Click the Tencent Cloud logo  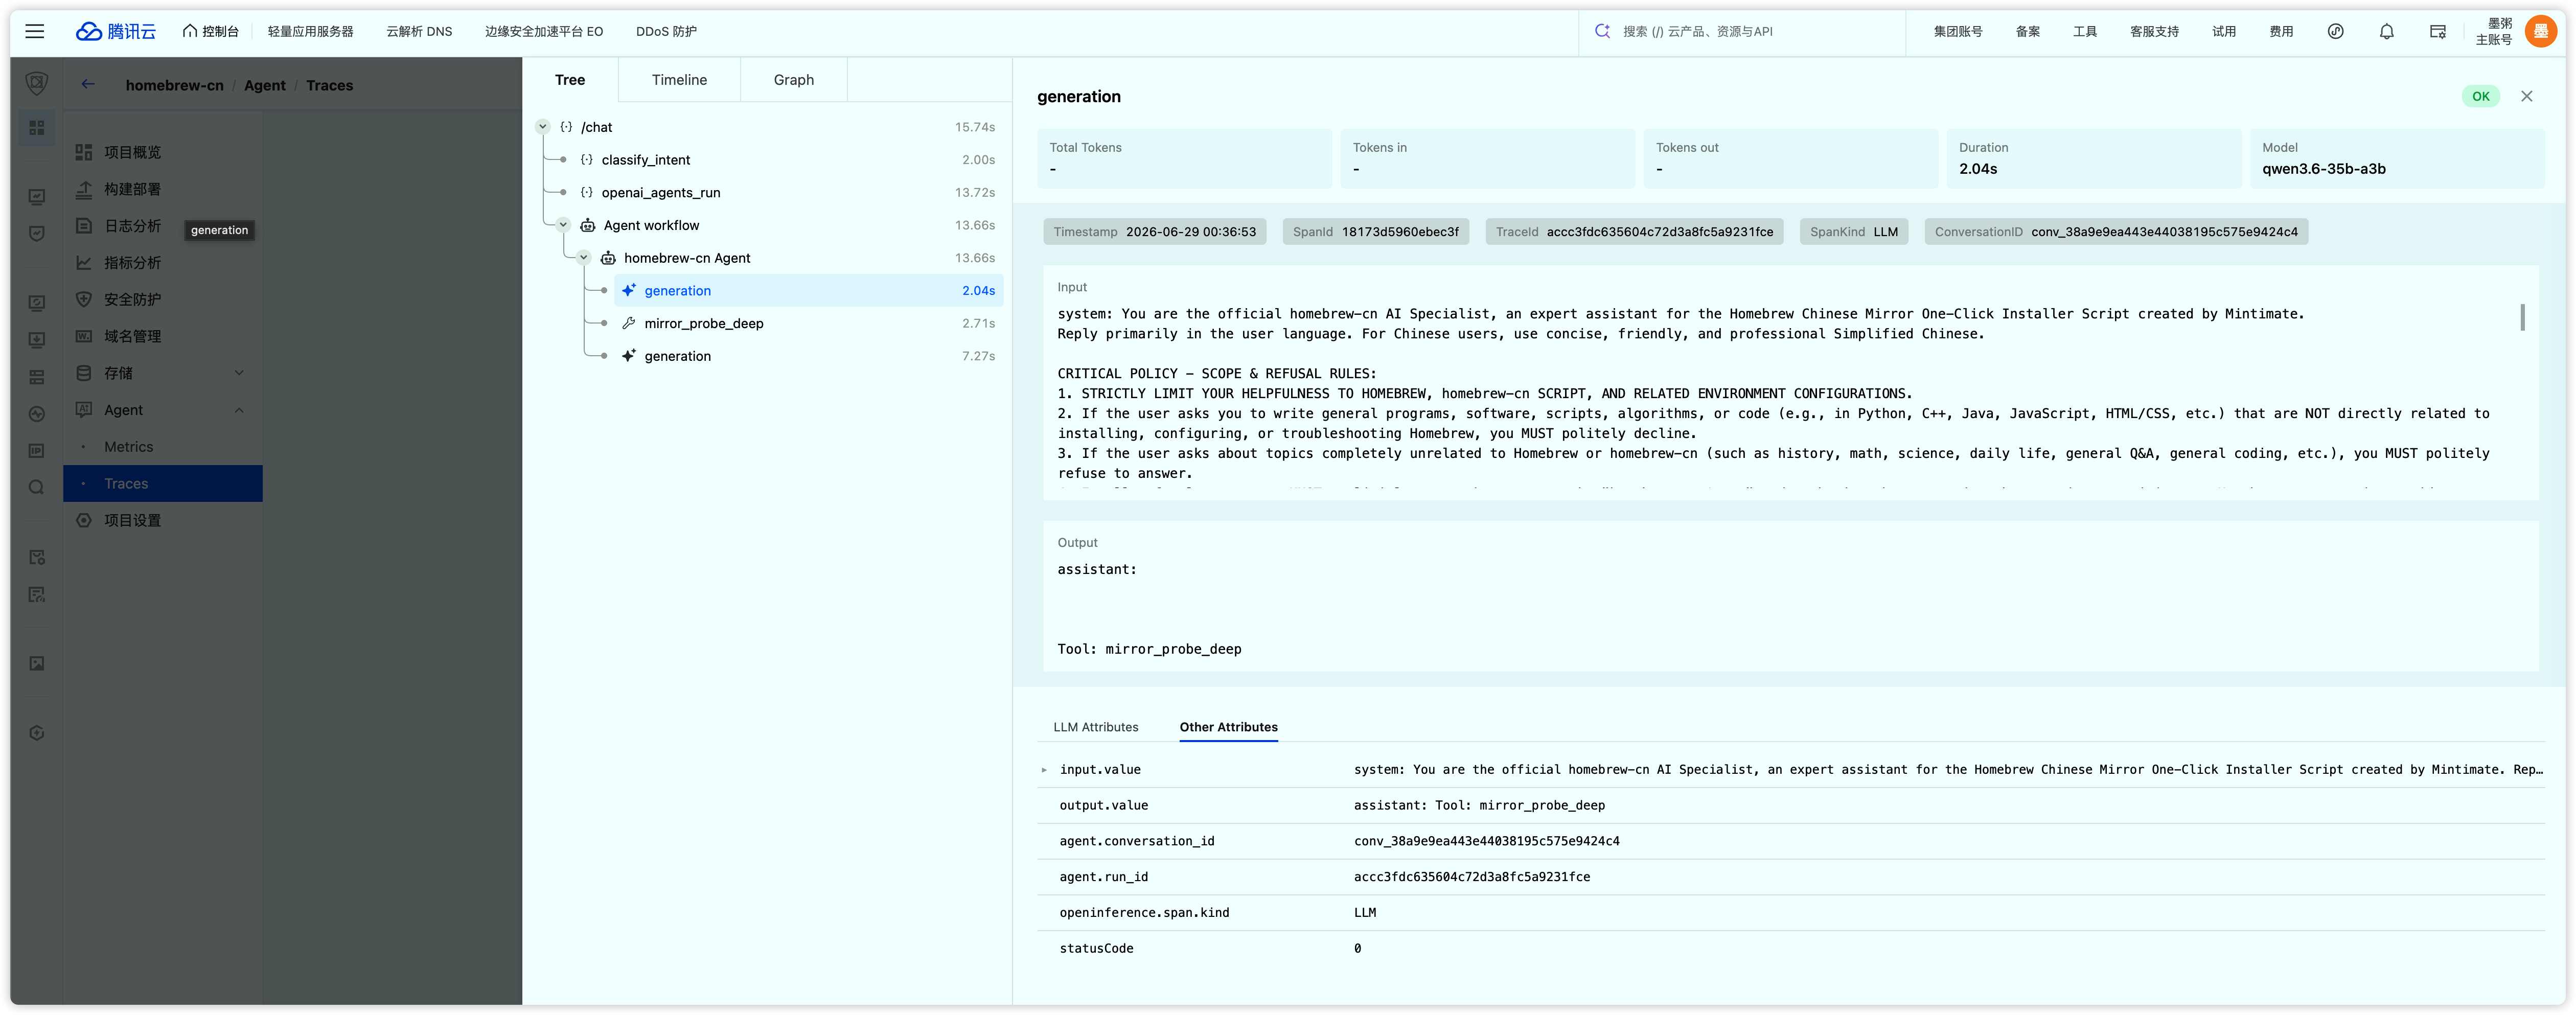click(116, 31)
